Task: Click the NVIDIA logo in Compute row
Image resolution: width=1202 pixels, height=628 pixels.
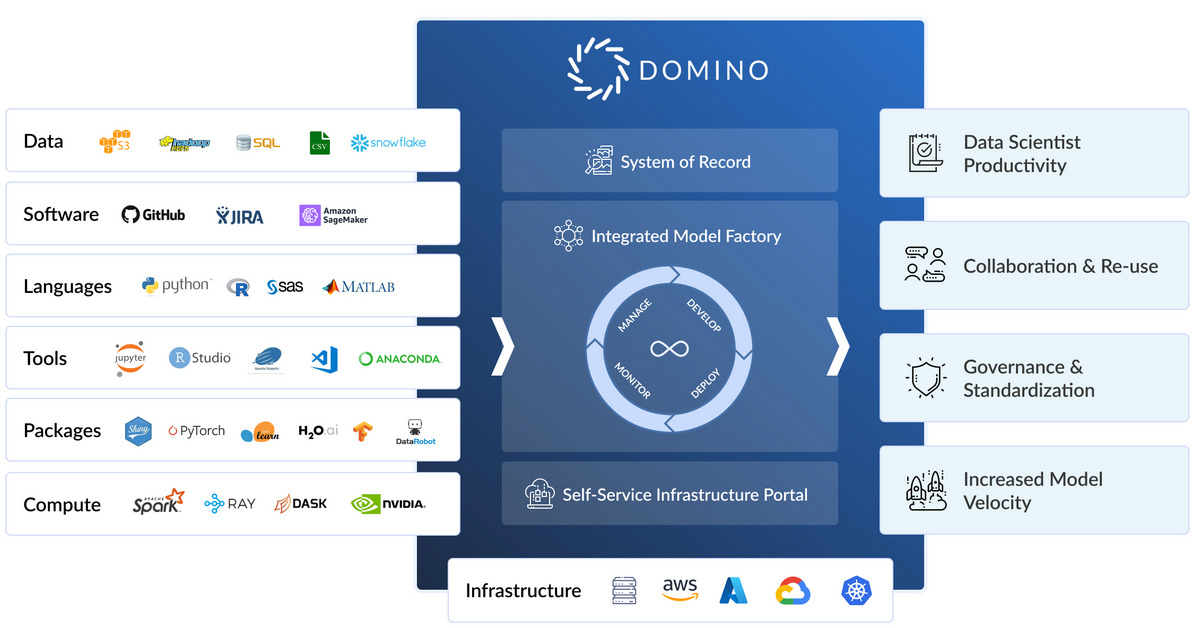Action: coord(388,504)
